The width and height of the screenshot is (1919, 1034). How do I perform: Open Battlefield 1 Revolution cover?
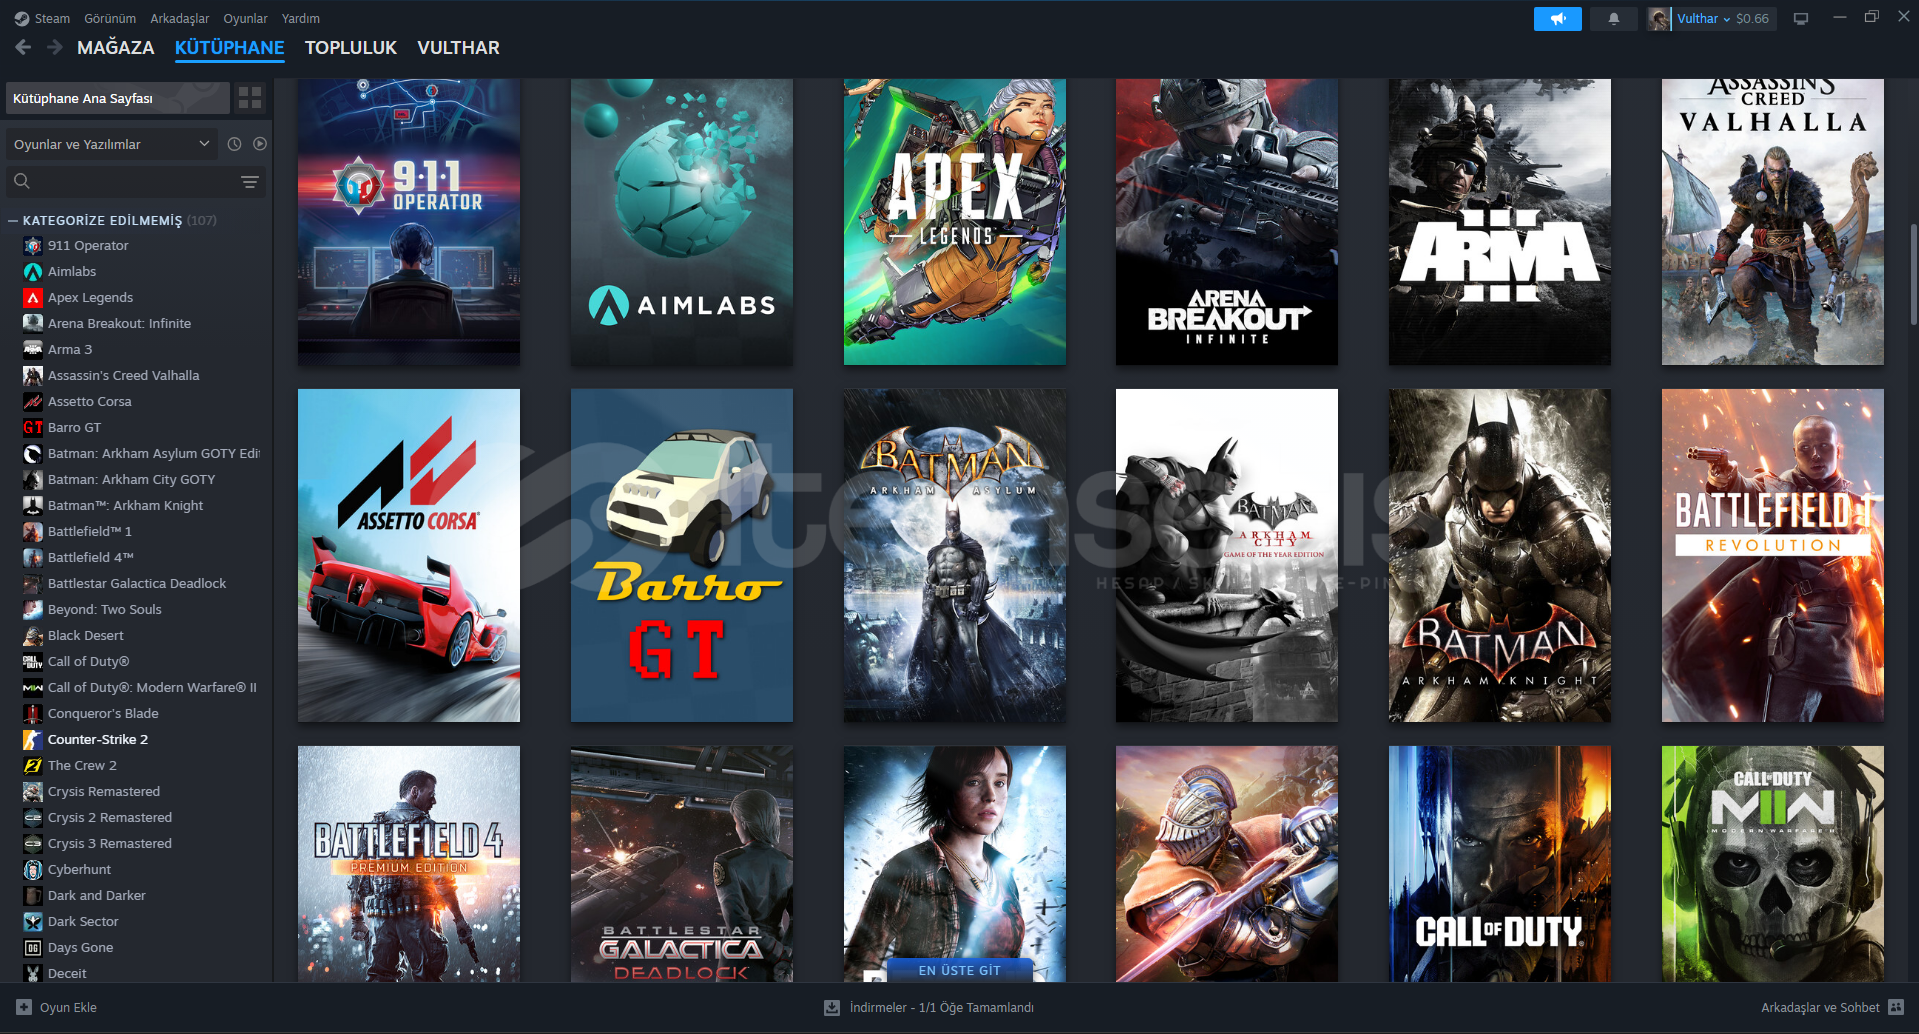coord(1773,555)
